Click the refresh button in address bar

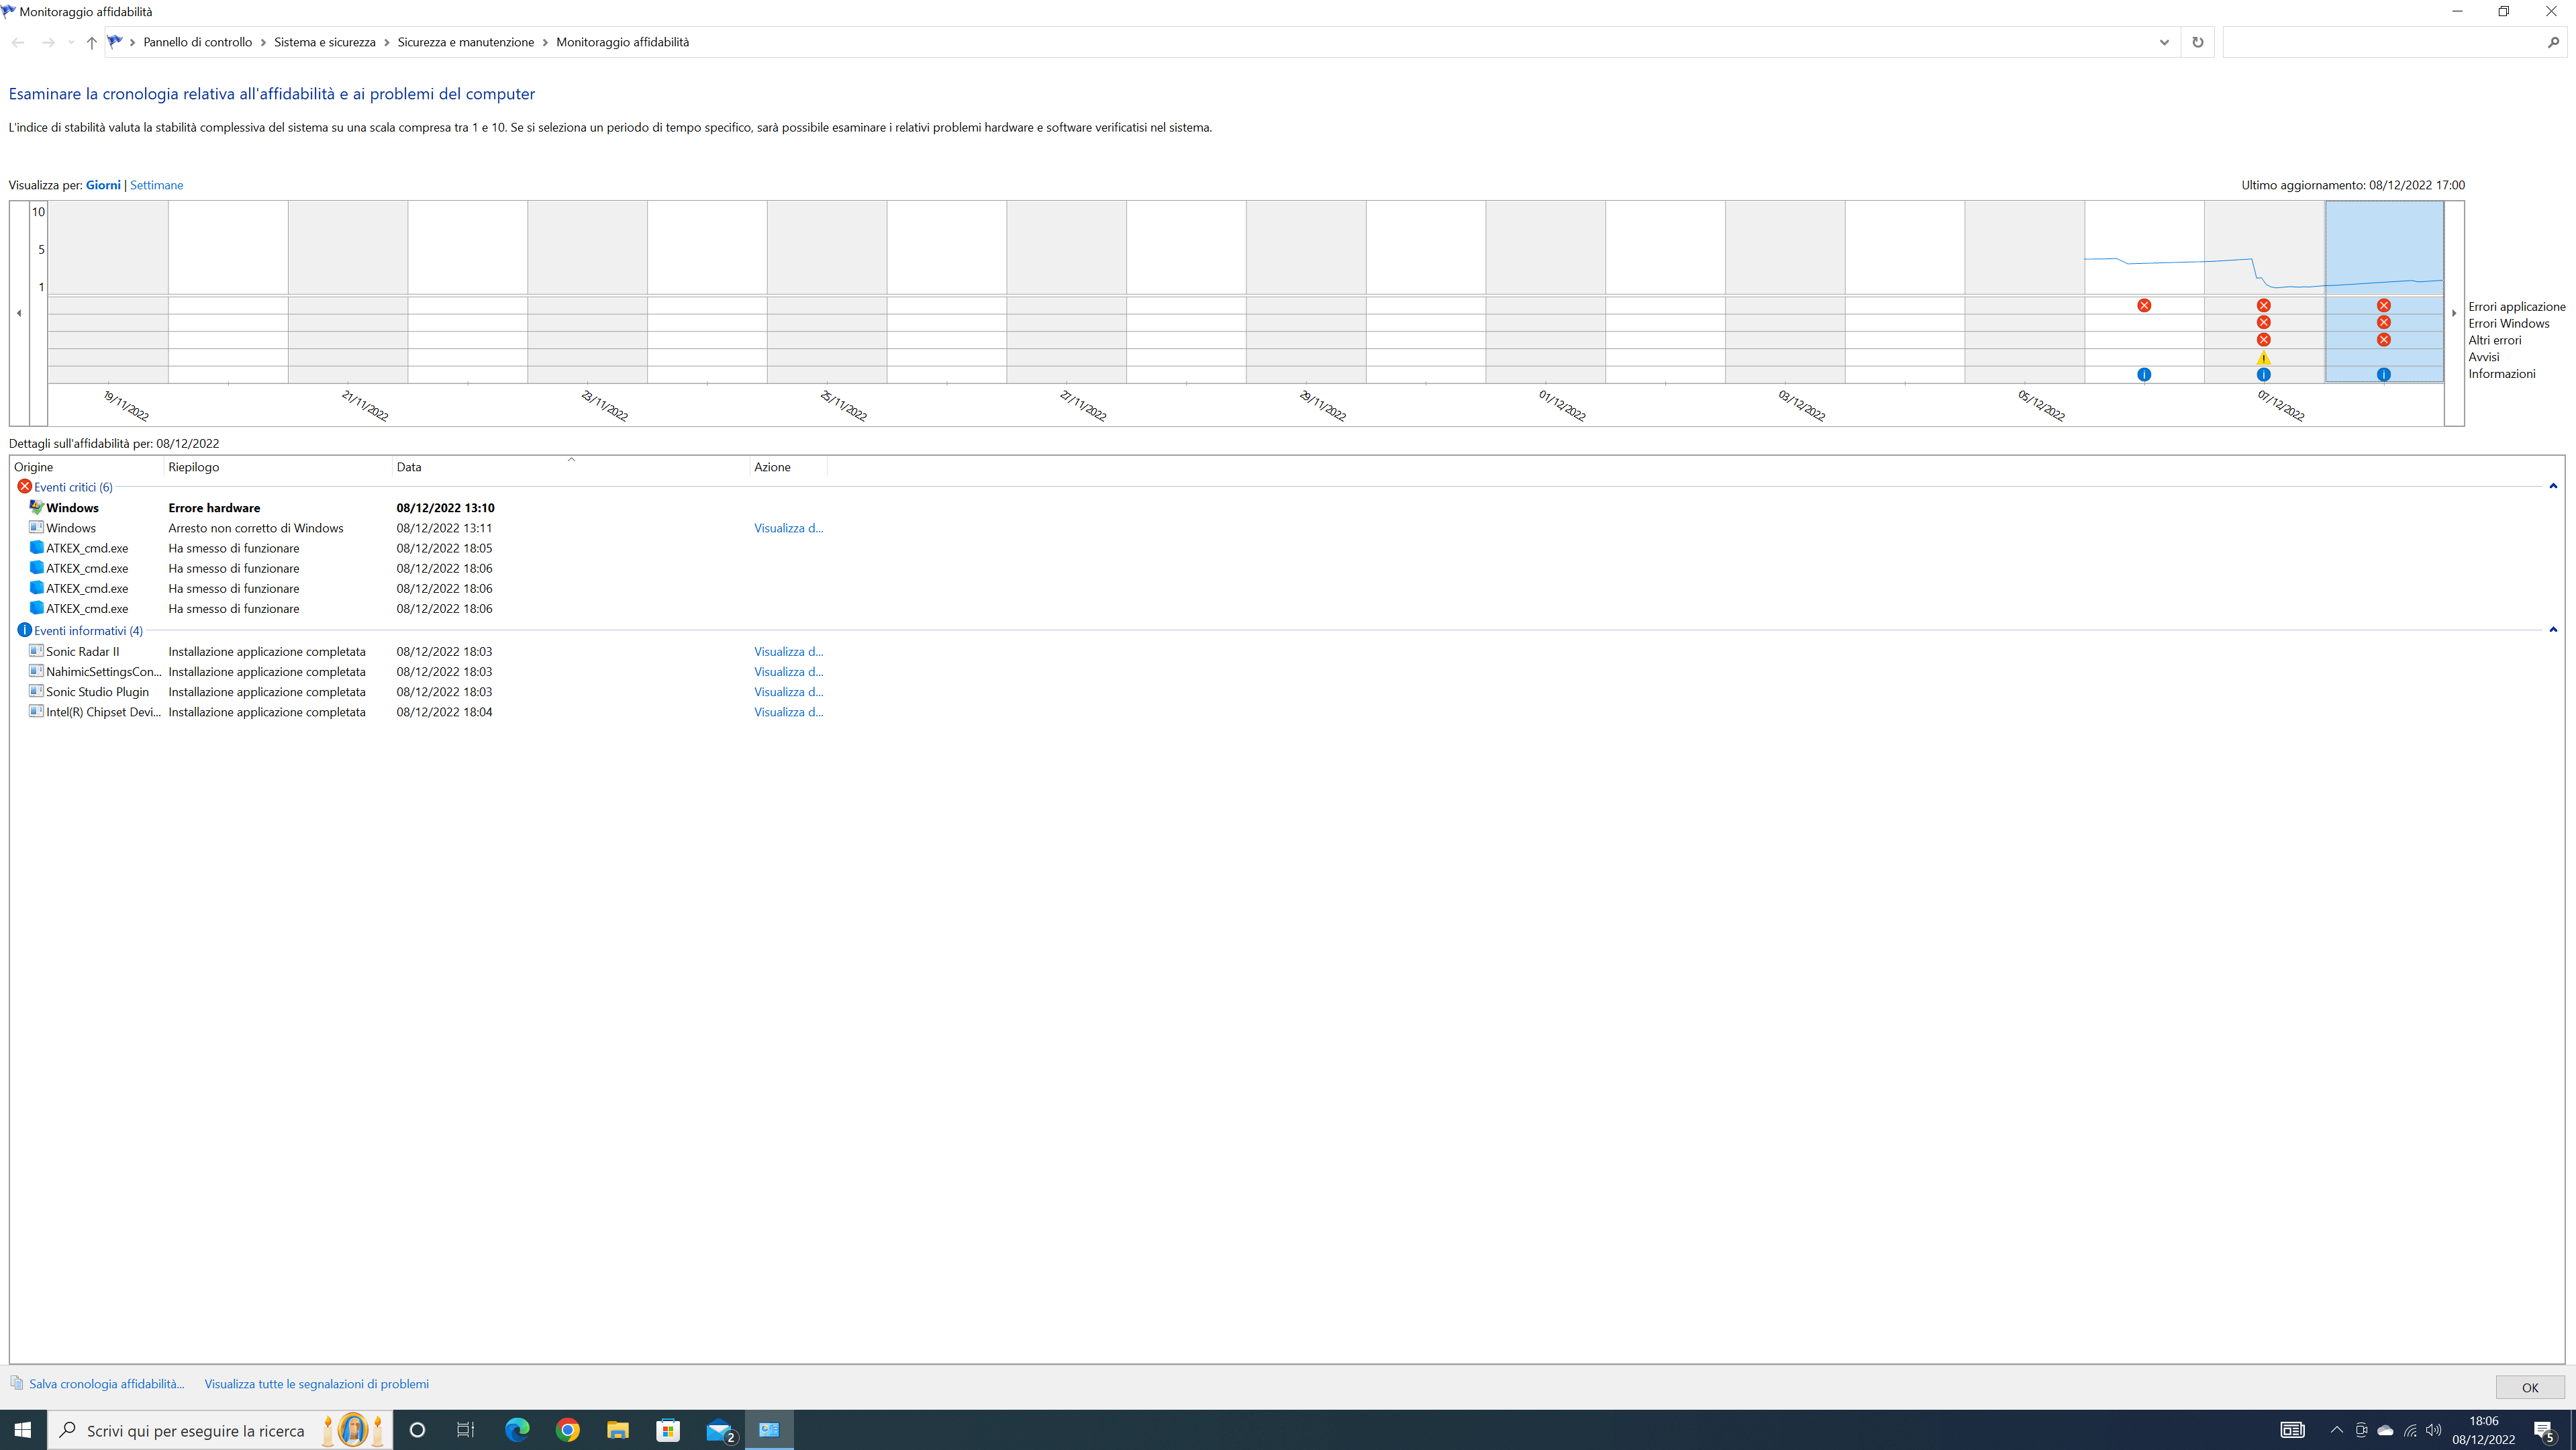click(2197, 42)
